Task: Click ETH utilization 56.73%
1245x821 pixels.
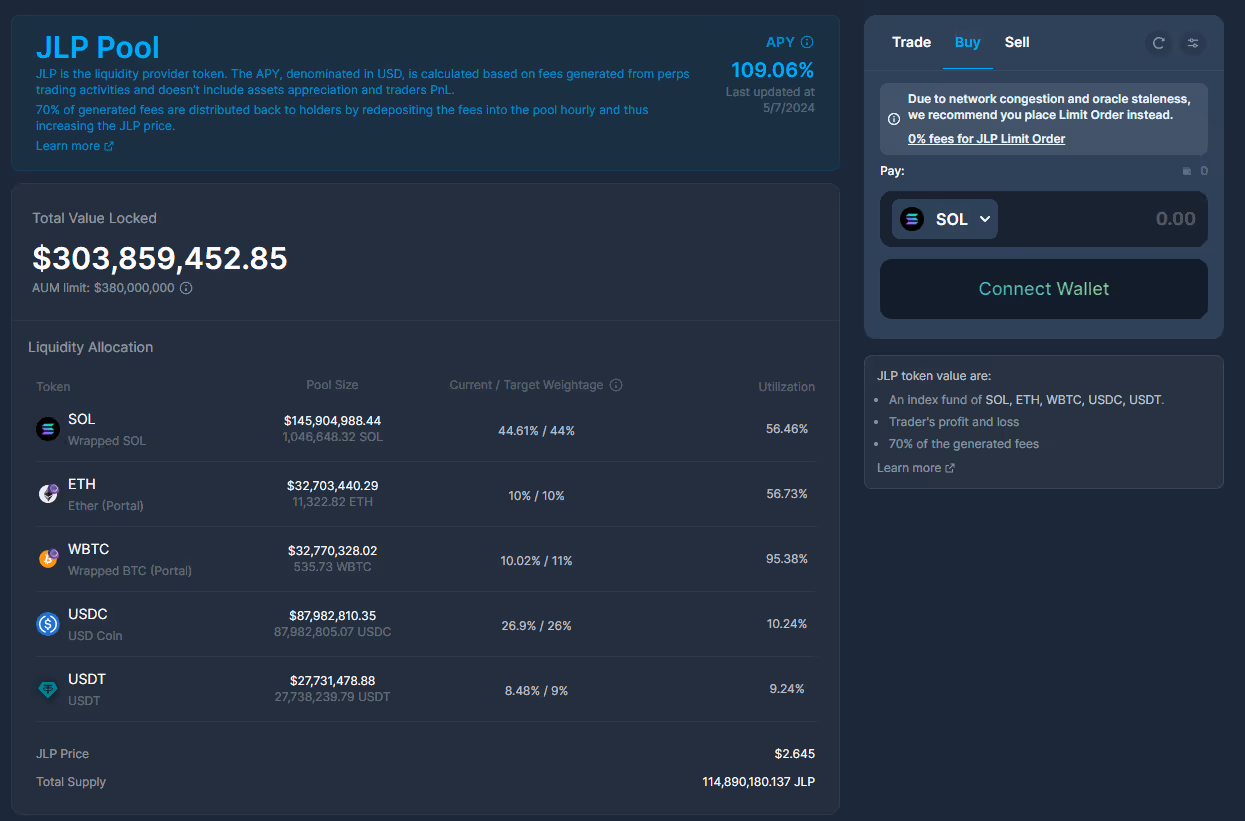Action: 787,494
